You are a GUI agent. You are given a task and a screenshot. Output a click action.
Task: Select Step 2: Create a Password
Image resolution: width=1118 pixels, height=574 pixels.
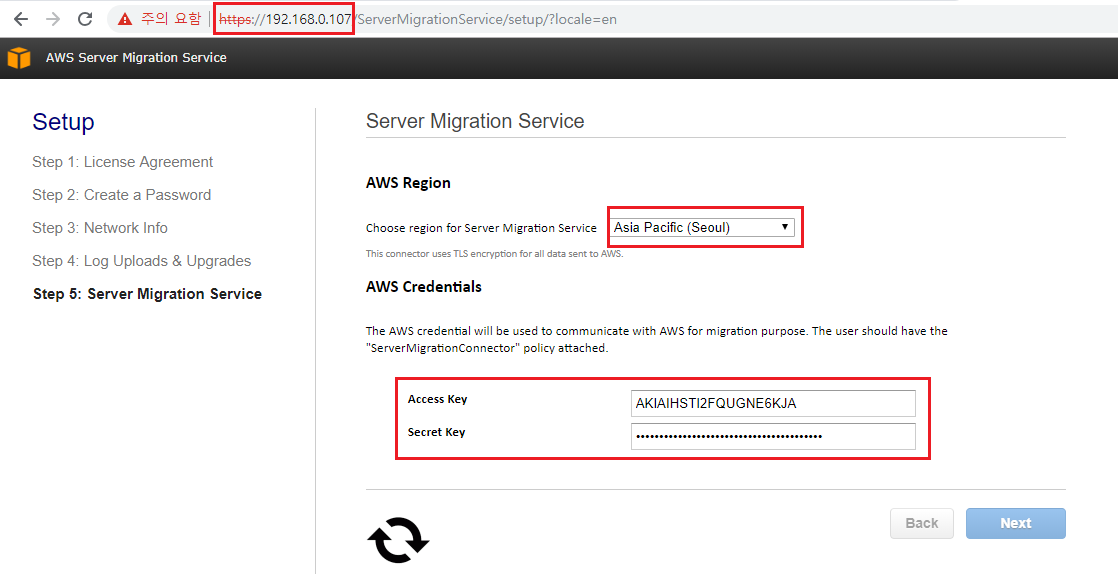pos(121,195)
